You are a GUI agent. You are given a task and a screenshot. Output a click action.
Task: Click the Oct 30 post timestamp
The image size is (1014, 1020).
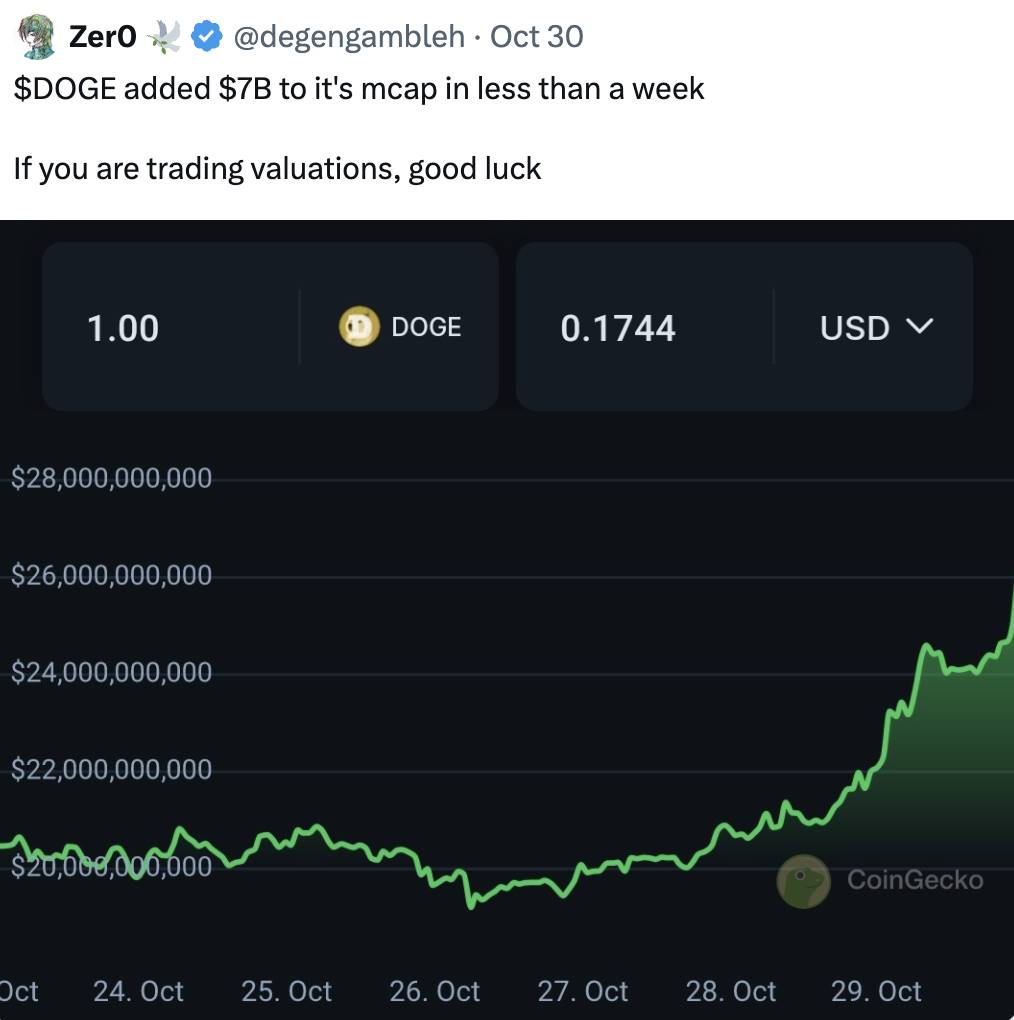pyautogui.click(x=536, y=37)
